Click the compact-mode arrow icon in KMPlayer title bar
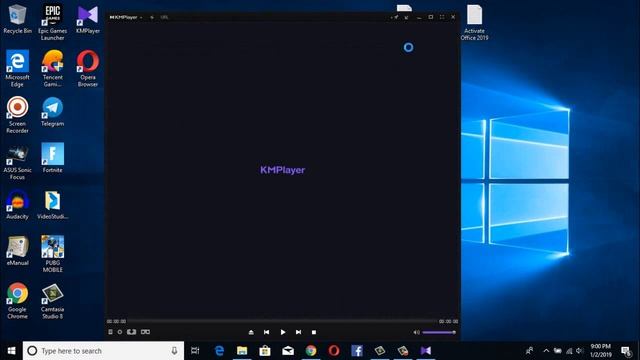 click(407, 17)
